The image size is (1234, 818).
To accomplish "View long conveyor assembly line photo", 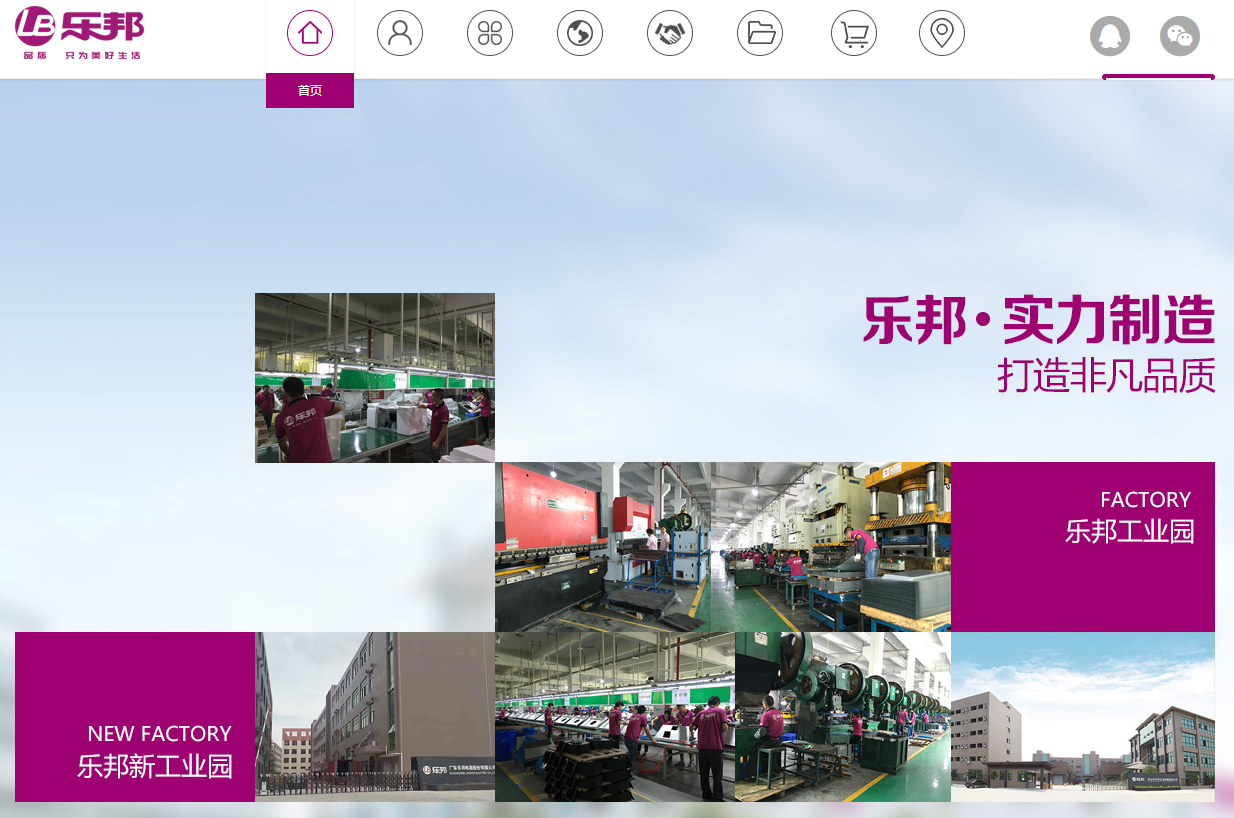I will (x=615, y=717).
